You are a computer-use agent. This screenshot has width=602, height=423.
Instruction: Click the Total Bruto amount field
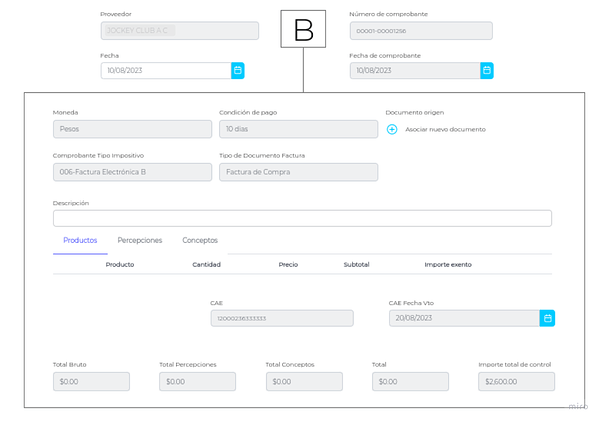pos(91,381)
